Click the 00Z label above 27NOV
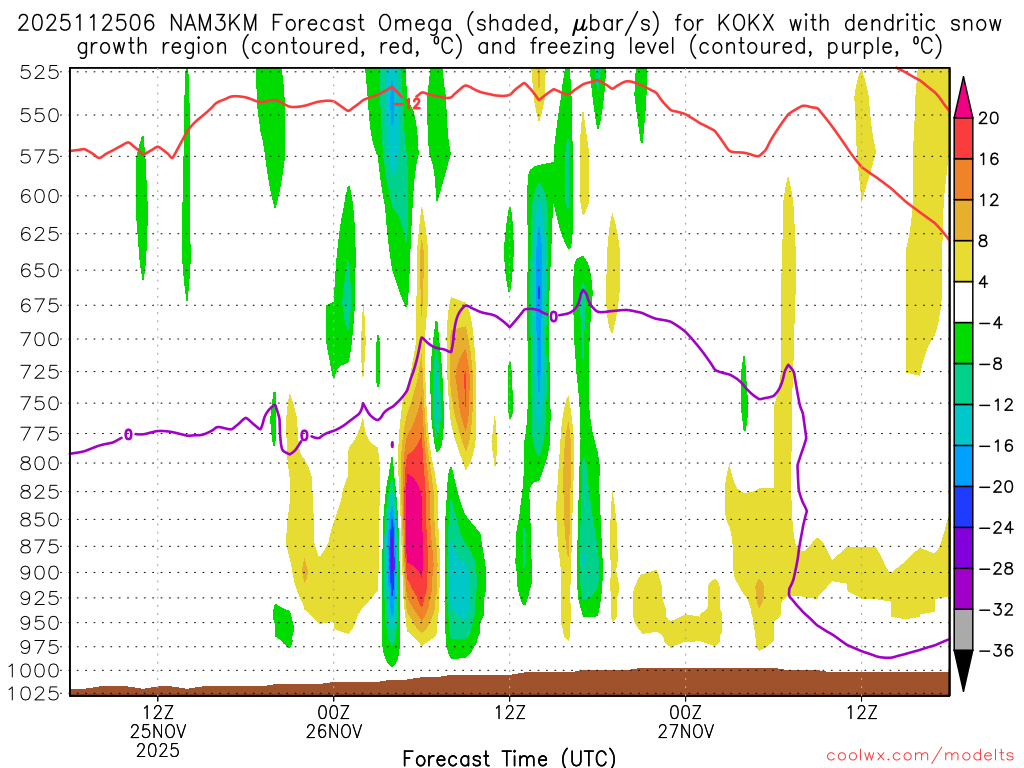 tap(686, 712)
